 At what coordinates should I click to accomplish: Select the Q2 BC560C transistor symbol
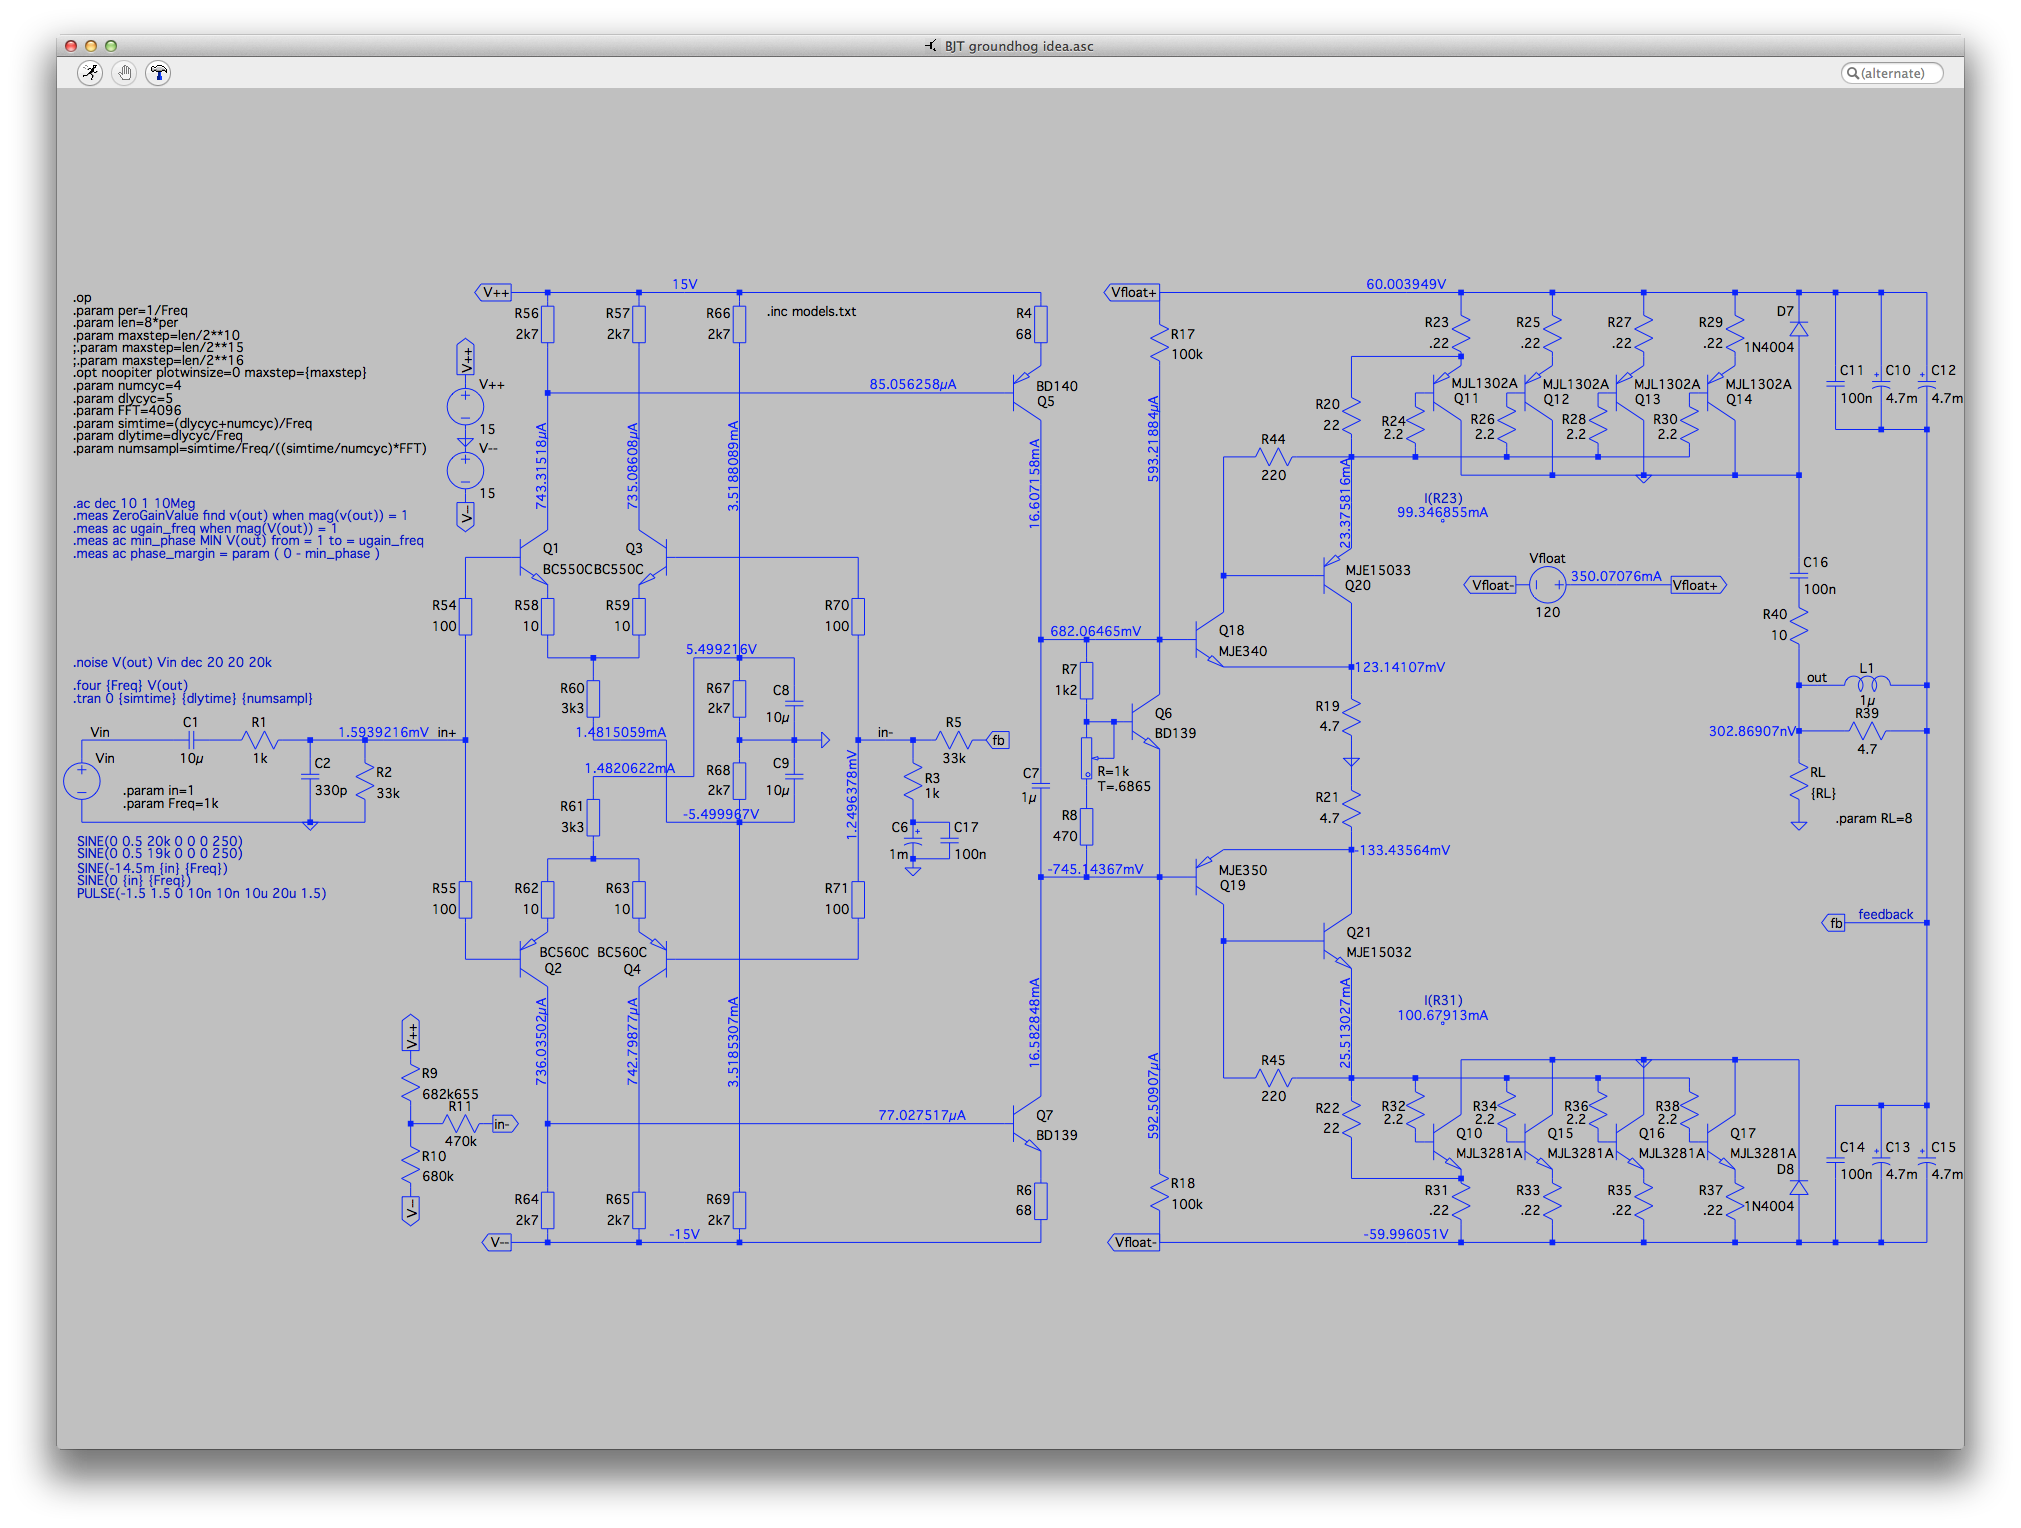pos(535,959)
